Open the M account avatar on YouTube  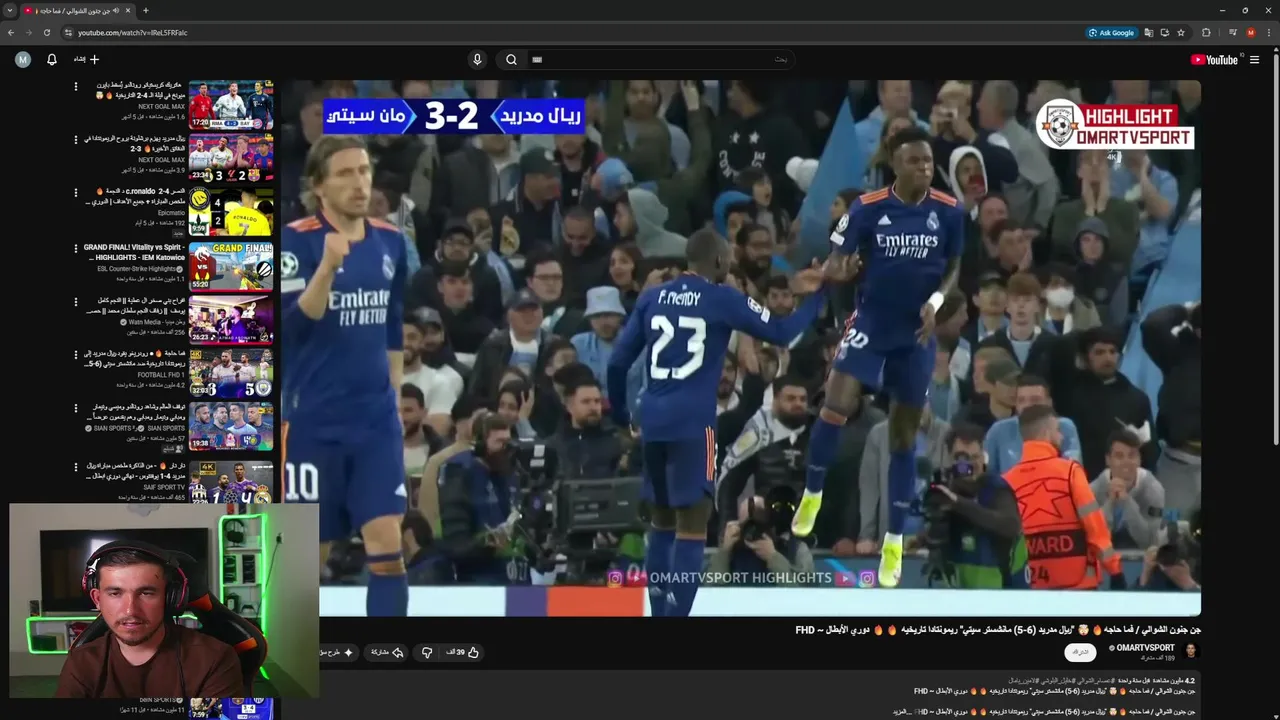[23, 60]
